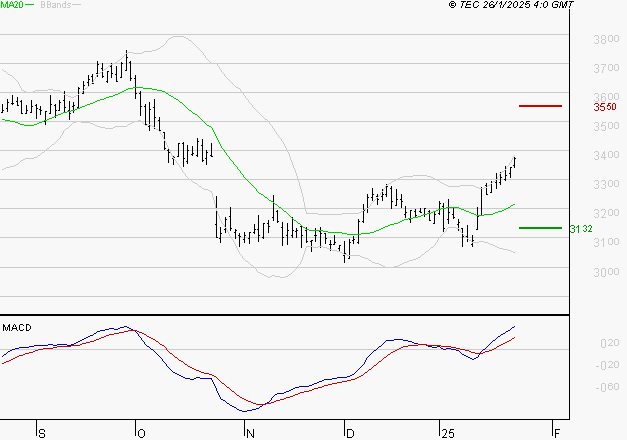Screen dimensions: 627x440
Task: Click the MACD panel label
Action: [17, 328]
